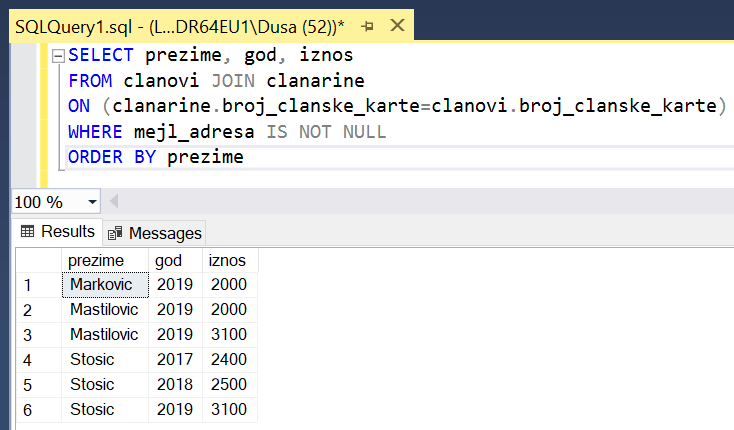Click the 2400 cell in iznos column
The width and height of the screenshot is (734, 430).
(228, 360)
